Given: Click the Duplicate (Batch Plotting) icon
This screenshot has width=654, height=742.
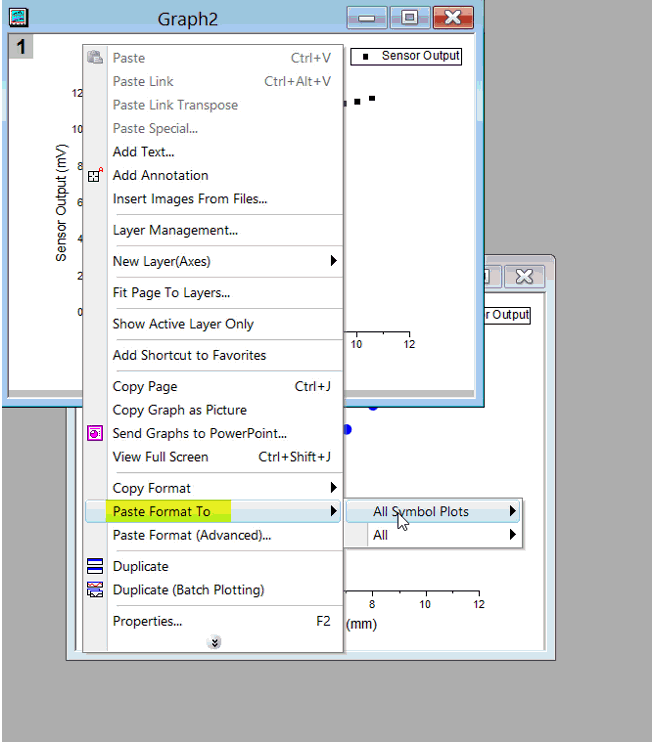Looking at the screenshot, I should [x=95, y=590].
